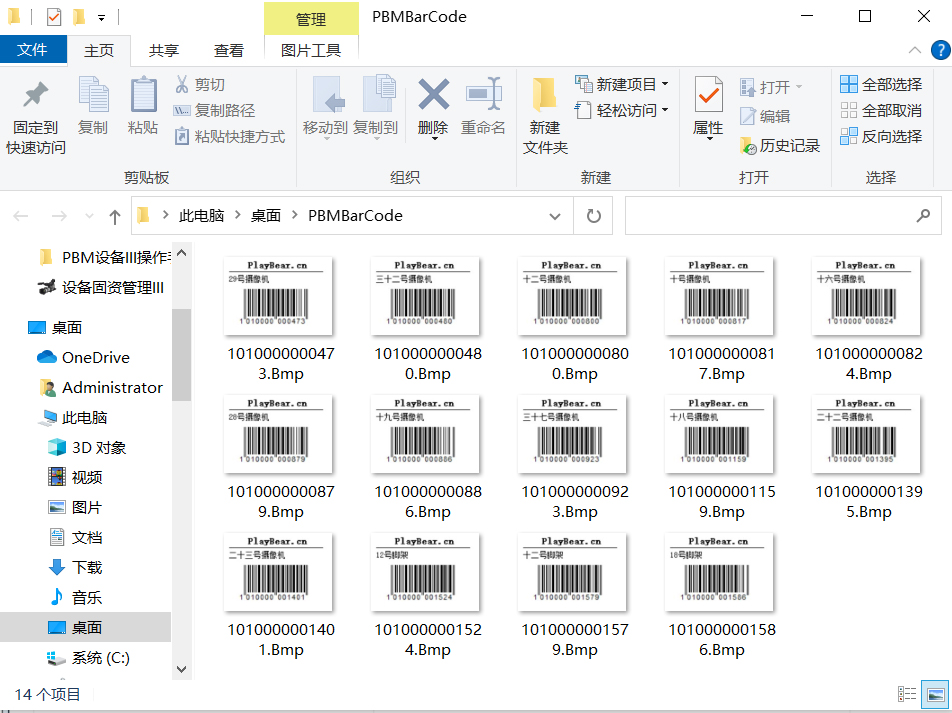Select the 1010000000473.Bmp barcode thumbnail
This screenshot has height=713, width=952.
pos(278,295)
